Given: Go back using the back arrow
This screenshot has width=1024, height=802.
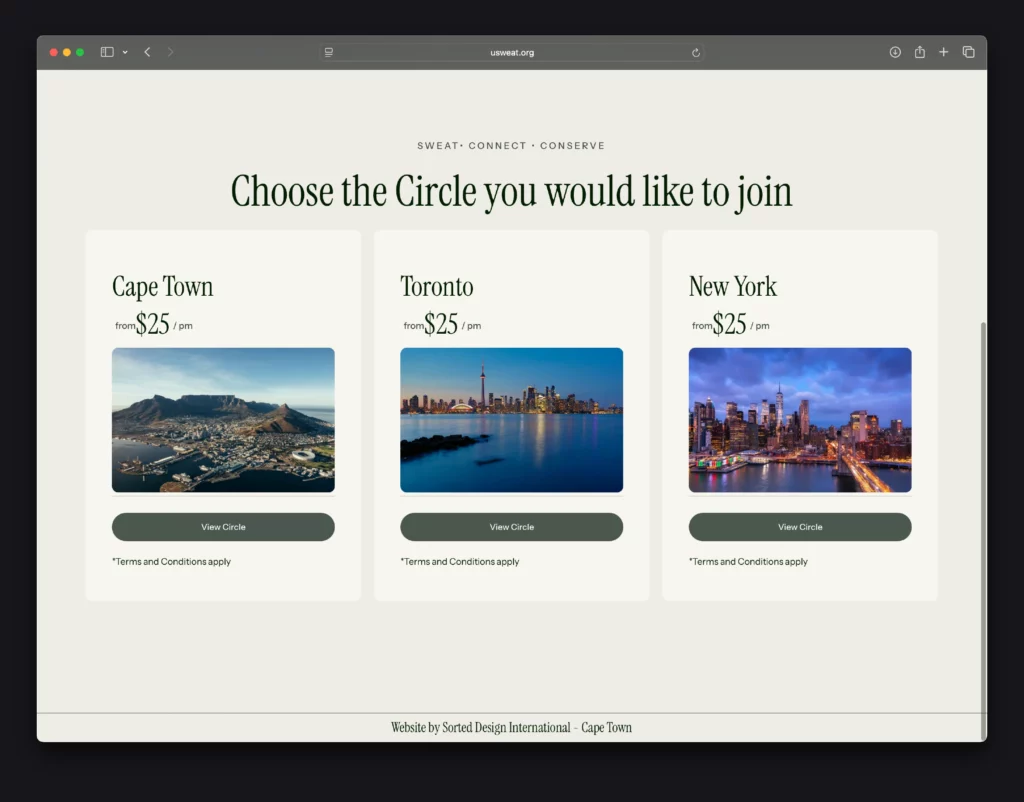Looking at the screenshot, I should click(147, 52).
